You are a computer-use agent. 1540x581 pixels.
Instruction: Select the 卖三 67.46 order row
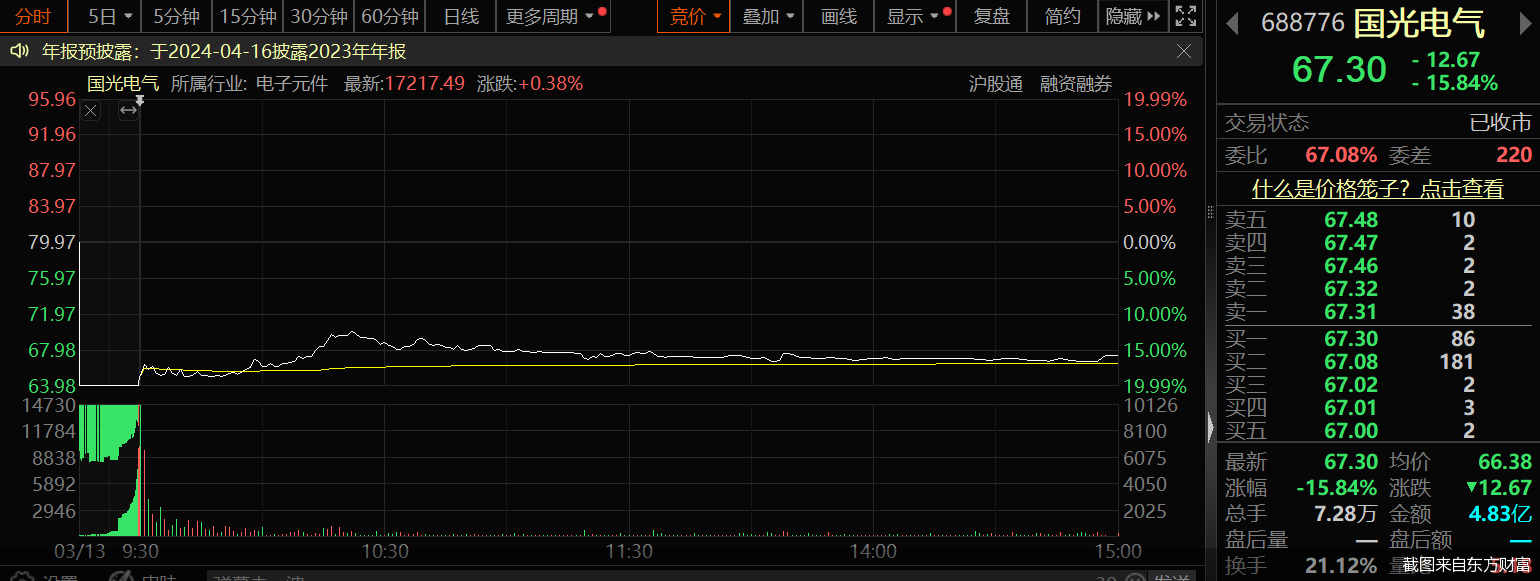pyautogui.click(x=1378, y=266)
